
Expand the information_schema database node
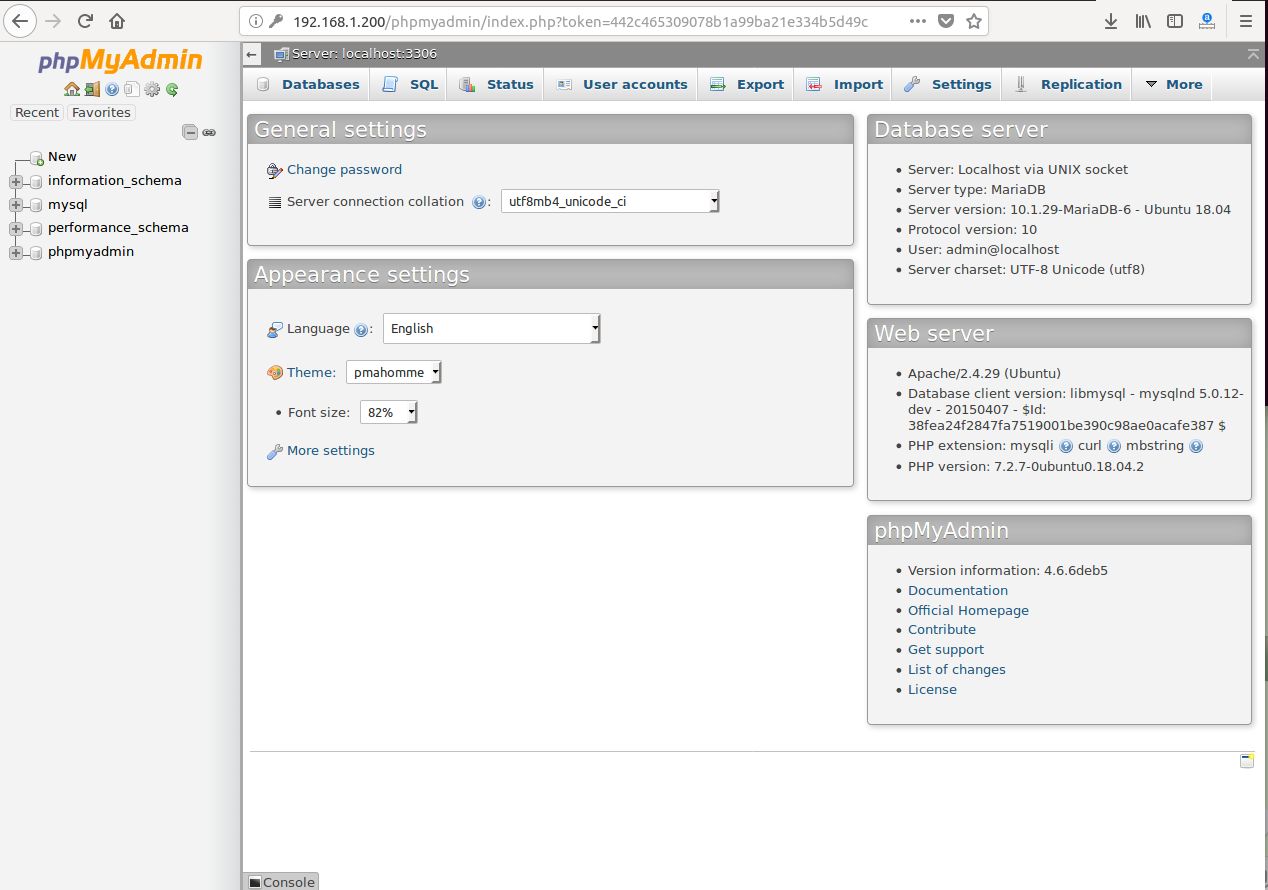pyautogui.click(x=16, y=181)
